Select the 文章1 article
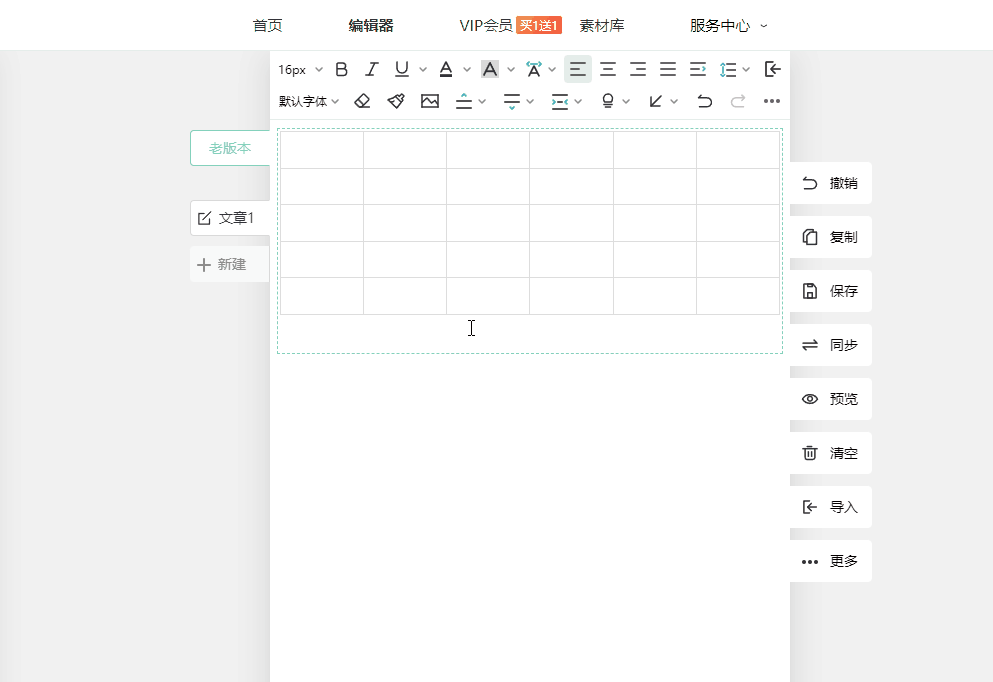Screen dimensions: 993x682 (x=230, y=218)
